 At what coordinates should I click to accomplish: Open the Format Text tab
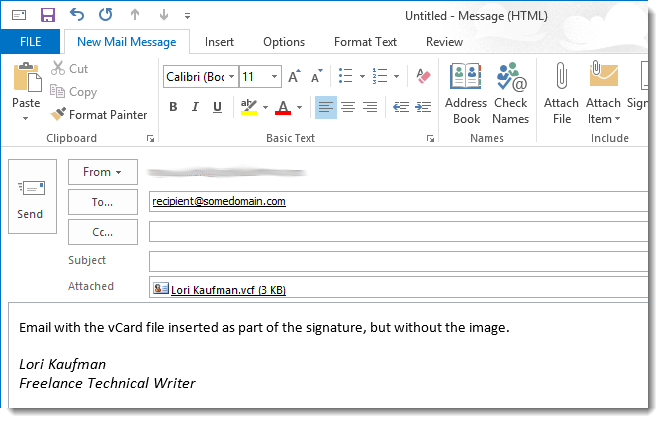click(365, 42)
